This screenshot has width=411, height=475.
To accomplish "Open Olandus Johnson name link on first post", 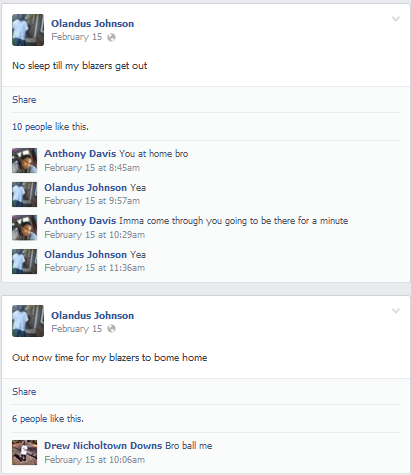I will point(92,24).
